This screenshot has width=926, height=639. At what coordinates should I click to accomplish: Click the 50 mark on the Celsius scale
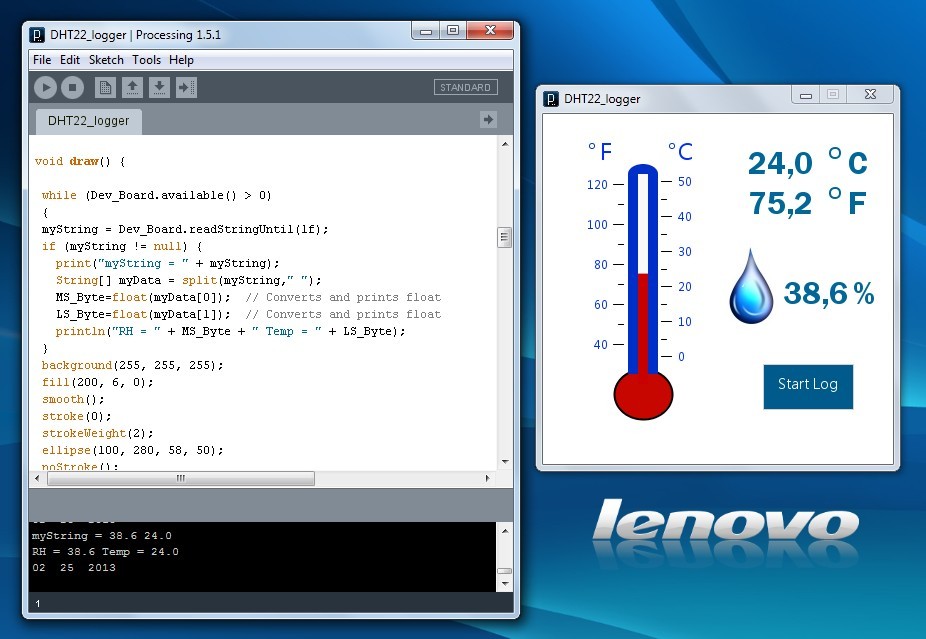(684, 182)
